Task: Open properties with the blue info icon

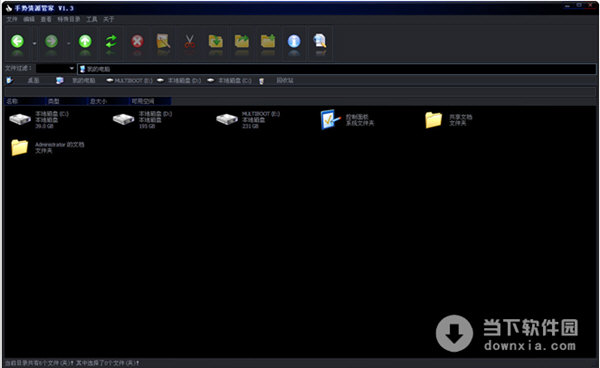Action: point(294,41)
